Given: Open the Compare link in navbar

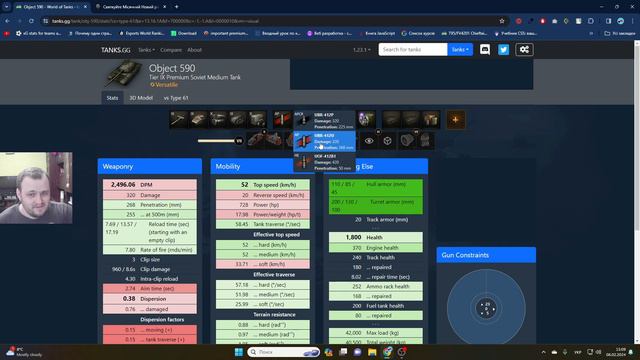Looking at the screenshot, I should [171, 50].
